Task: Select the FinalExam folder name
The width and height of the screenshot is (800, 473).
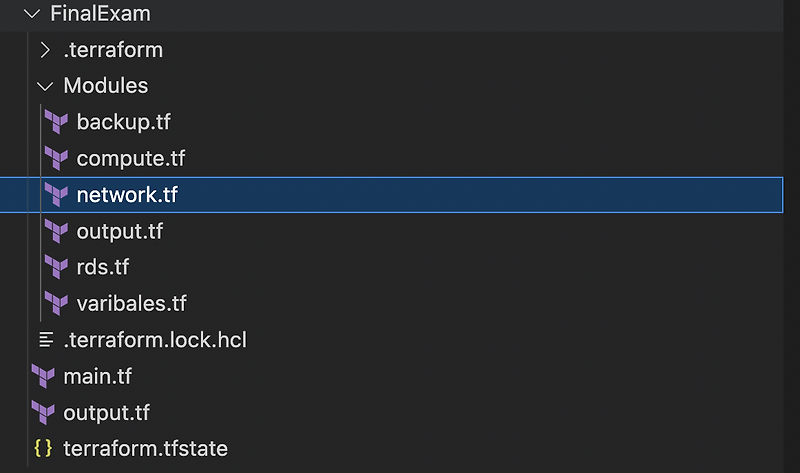Action: coord(100,14)
